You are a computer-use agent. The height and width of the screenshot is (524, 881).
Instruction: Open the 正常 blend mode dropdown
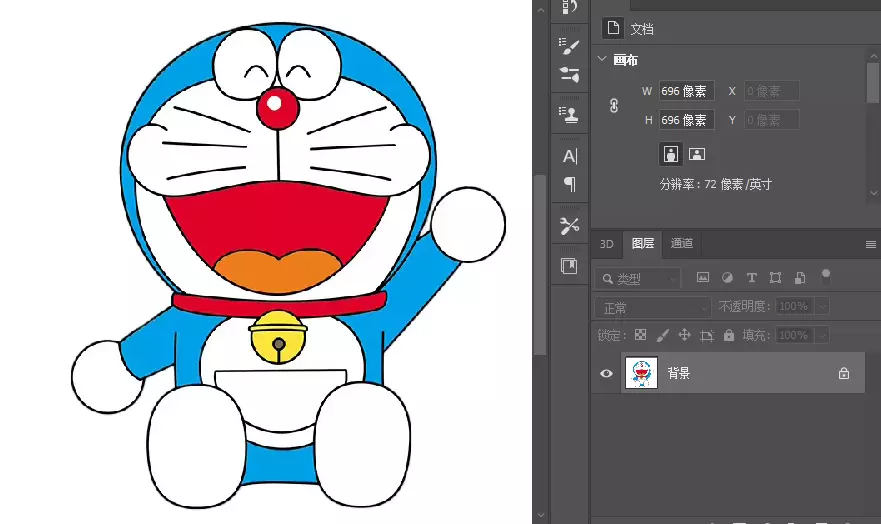click(x=653, y=308)
